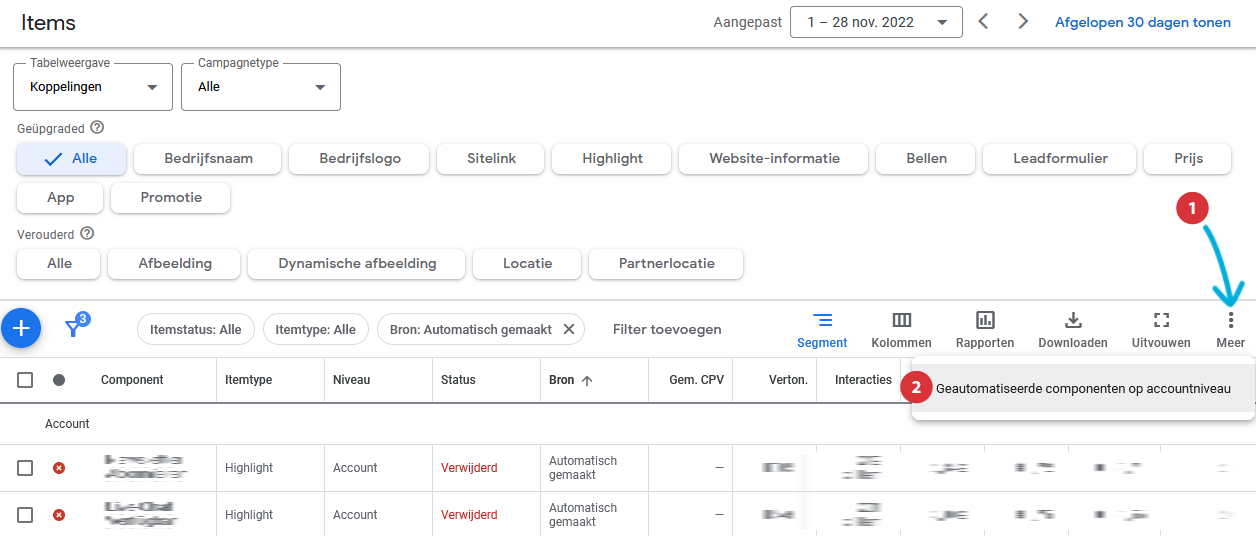Go to next date range
1256x536 pixels.
[x=1023, y=21]
